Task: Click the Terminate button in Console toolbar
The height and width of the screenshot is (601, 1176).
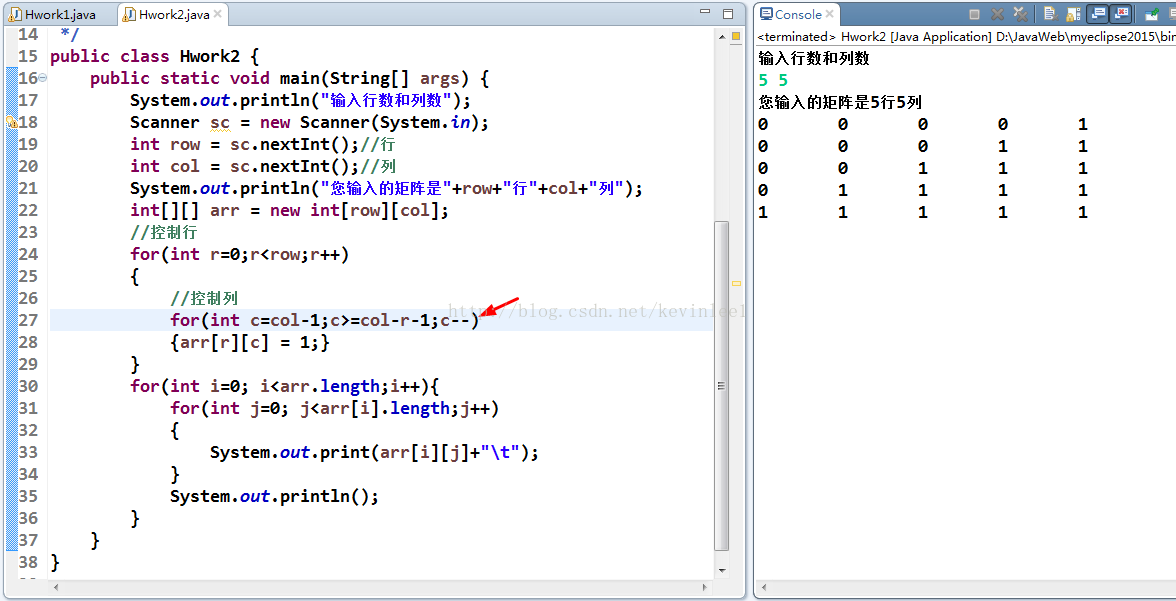Action: (x=974, y=14)
